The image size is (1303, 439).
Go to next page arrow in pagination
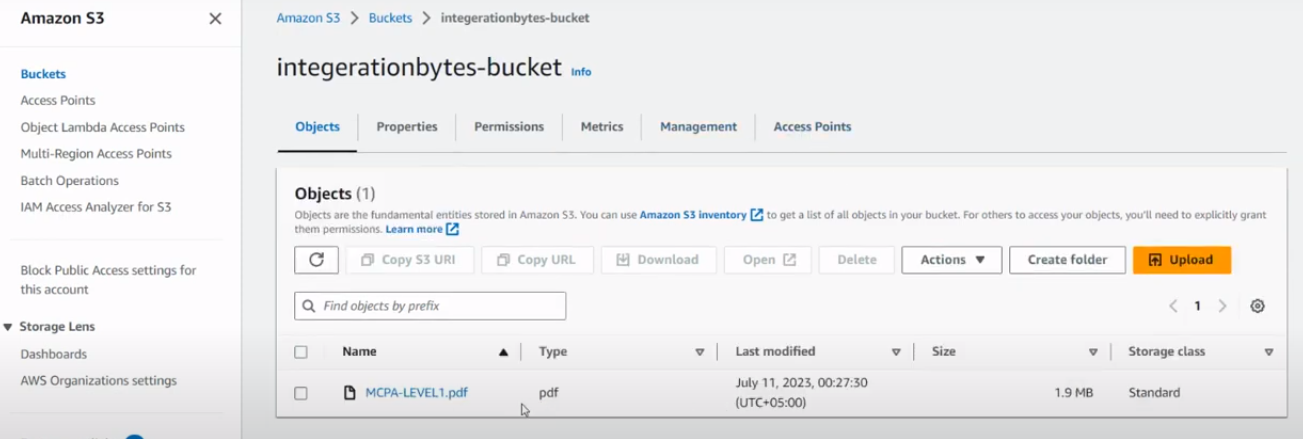tap(1222, 306)
